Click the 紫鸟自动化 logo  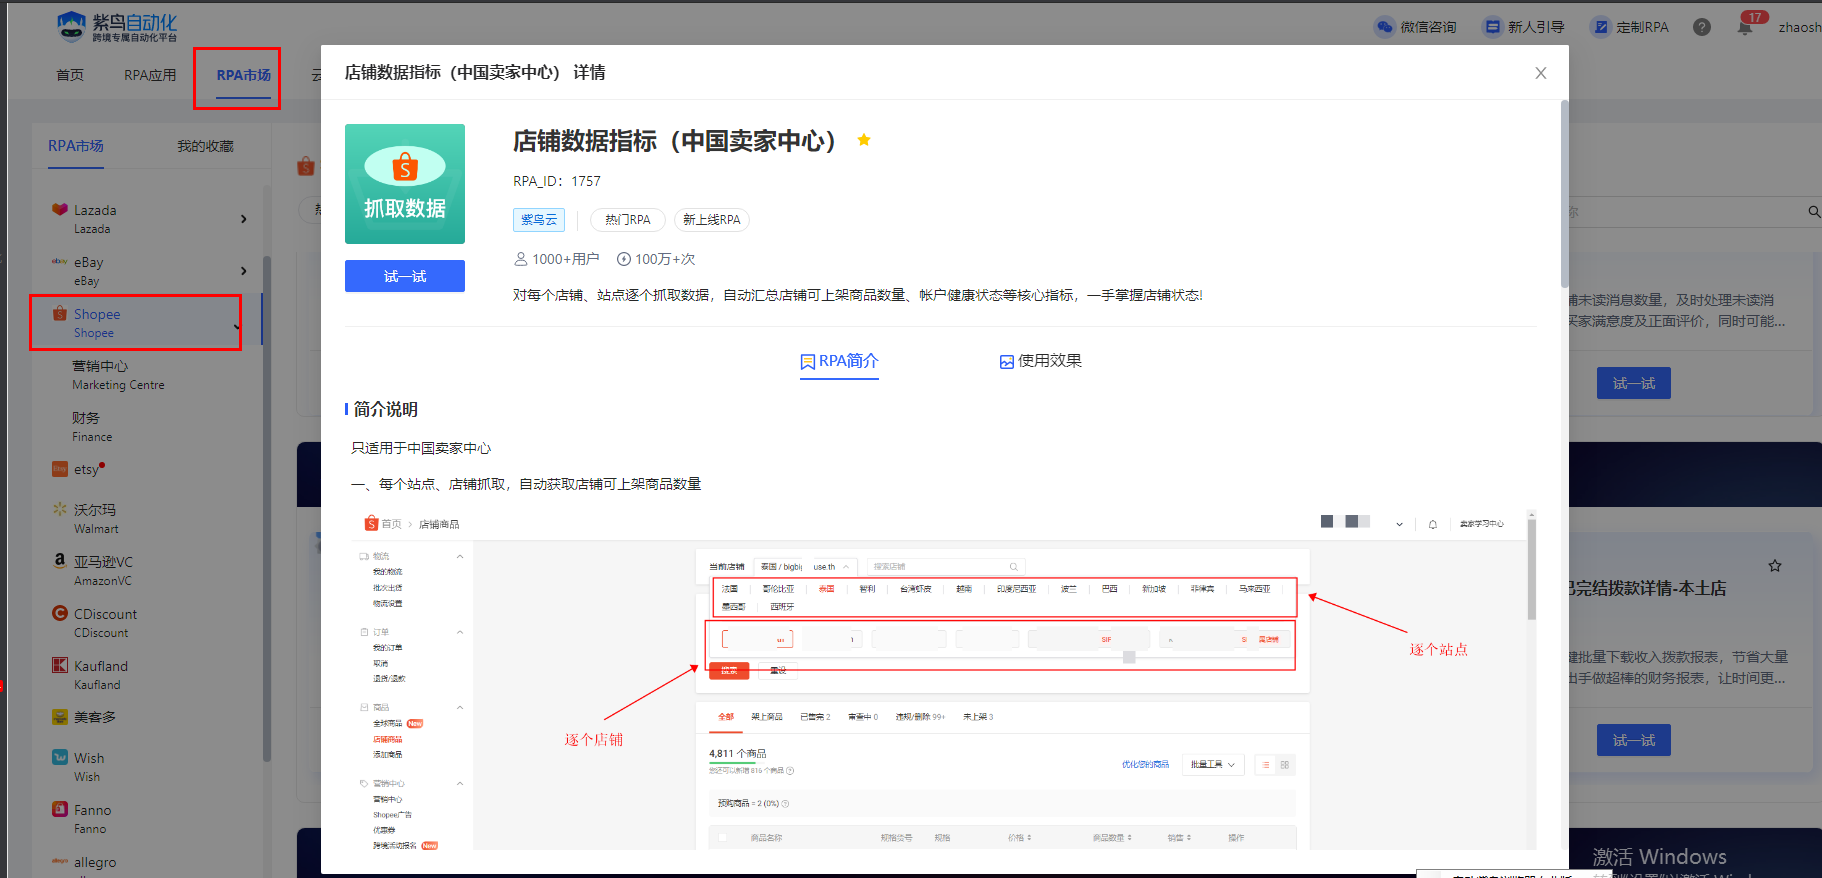tap(117, 27)
